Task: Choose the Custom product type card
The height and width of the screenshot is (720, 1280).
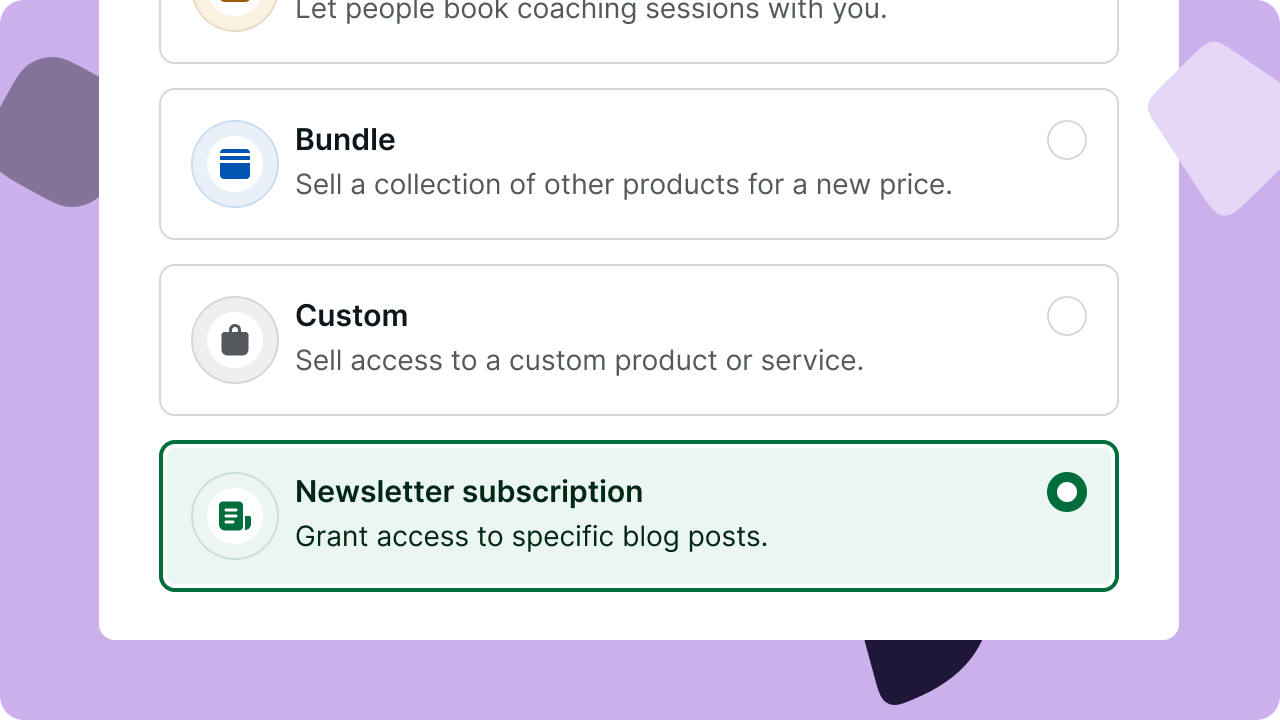Action: pyautogui.click(x=639, y=340)
